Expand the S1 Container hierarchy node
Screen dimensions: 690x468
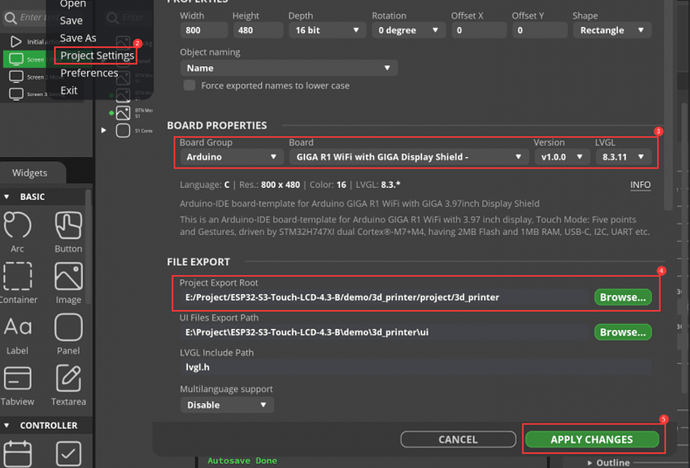pos(103,131)
